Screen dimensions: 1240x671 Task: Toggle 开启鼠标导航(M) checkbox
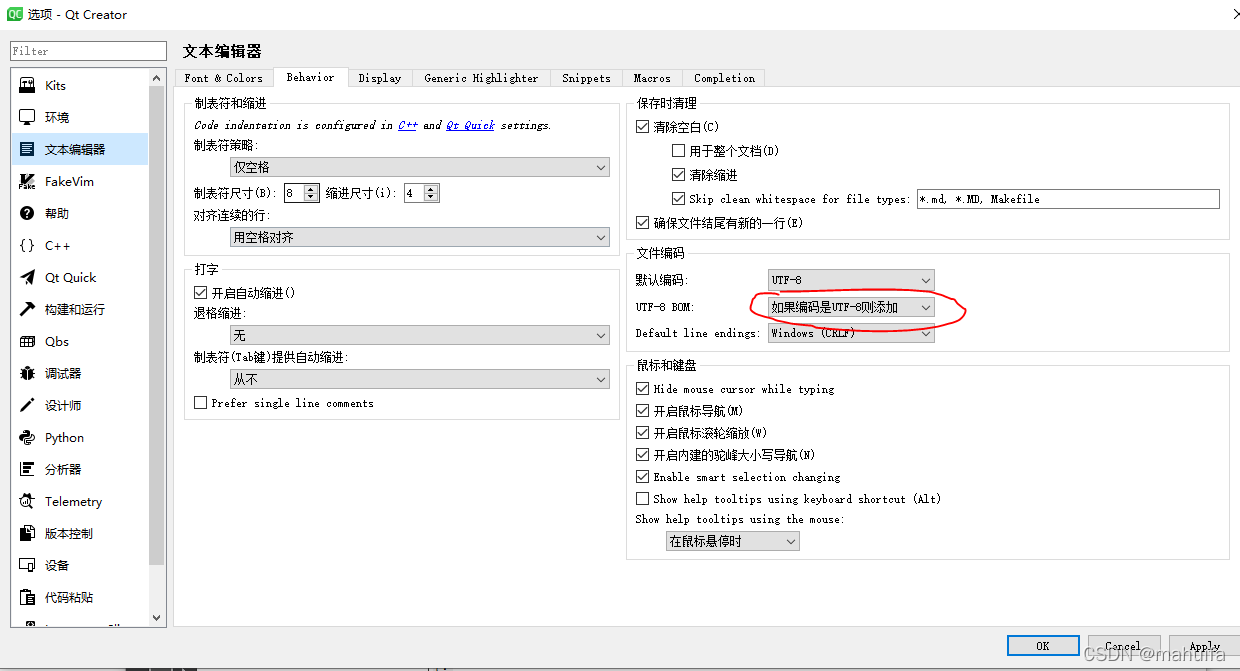tap(643, 411)
